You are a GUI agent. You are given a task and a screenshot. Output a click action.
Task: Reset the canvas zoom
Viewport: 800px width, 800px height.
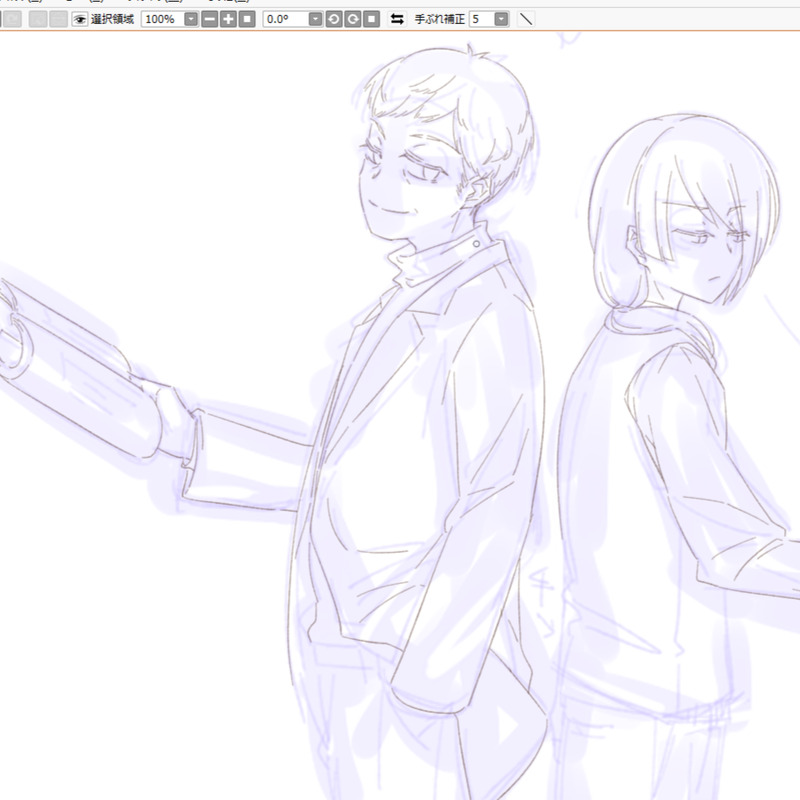pyautogui.click(x=247, y=19)
